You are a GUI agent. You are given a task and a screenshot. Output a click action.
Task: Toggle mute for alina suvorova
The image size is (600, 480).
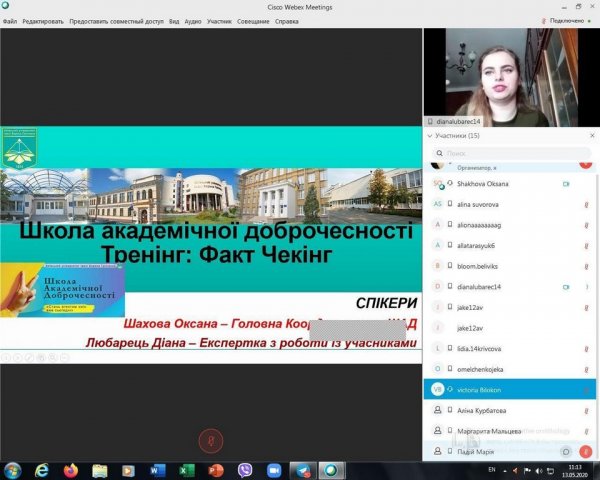pyautogui.click(x=585, y=205)
